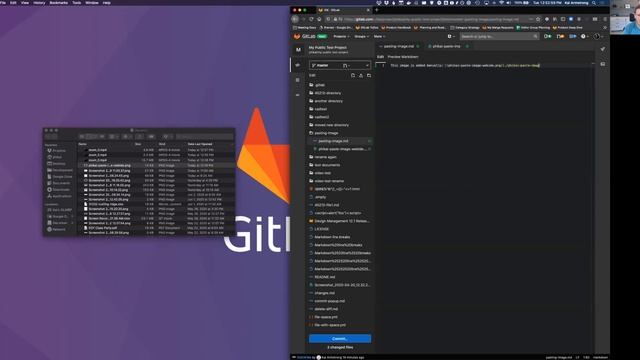Click the Upload file icon in tree header
Viewport: 640px width, 360px height.
click(361, 76)
